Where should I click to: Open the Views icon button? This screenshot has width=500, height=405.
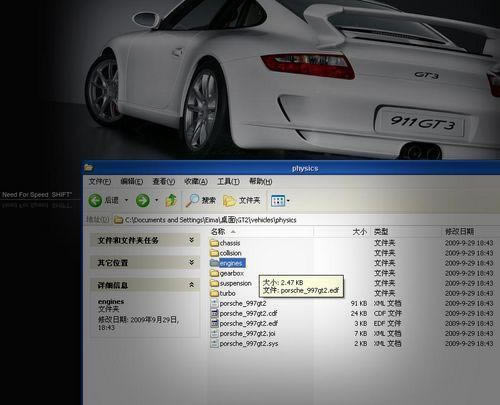278,201
